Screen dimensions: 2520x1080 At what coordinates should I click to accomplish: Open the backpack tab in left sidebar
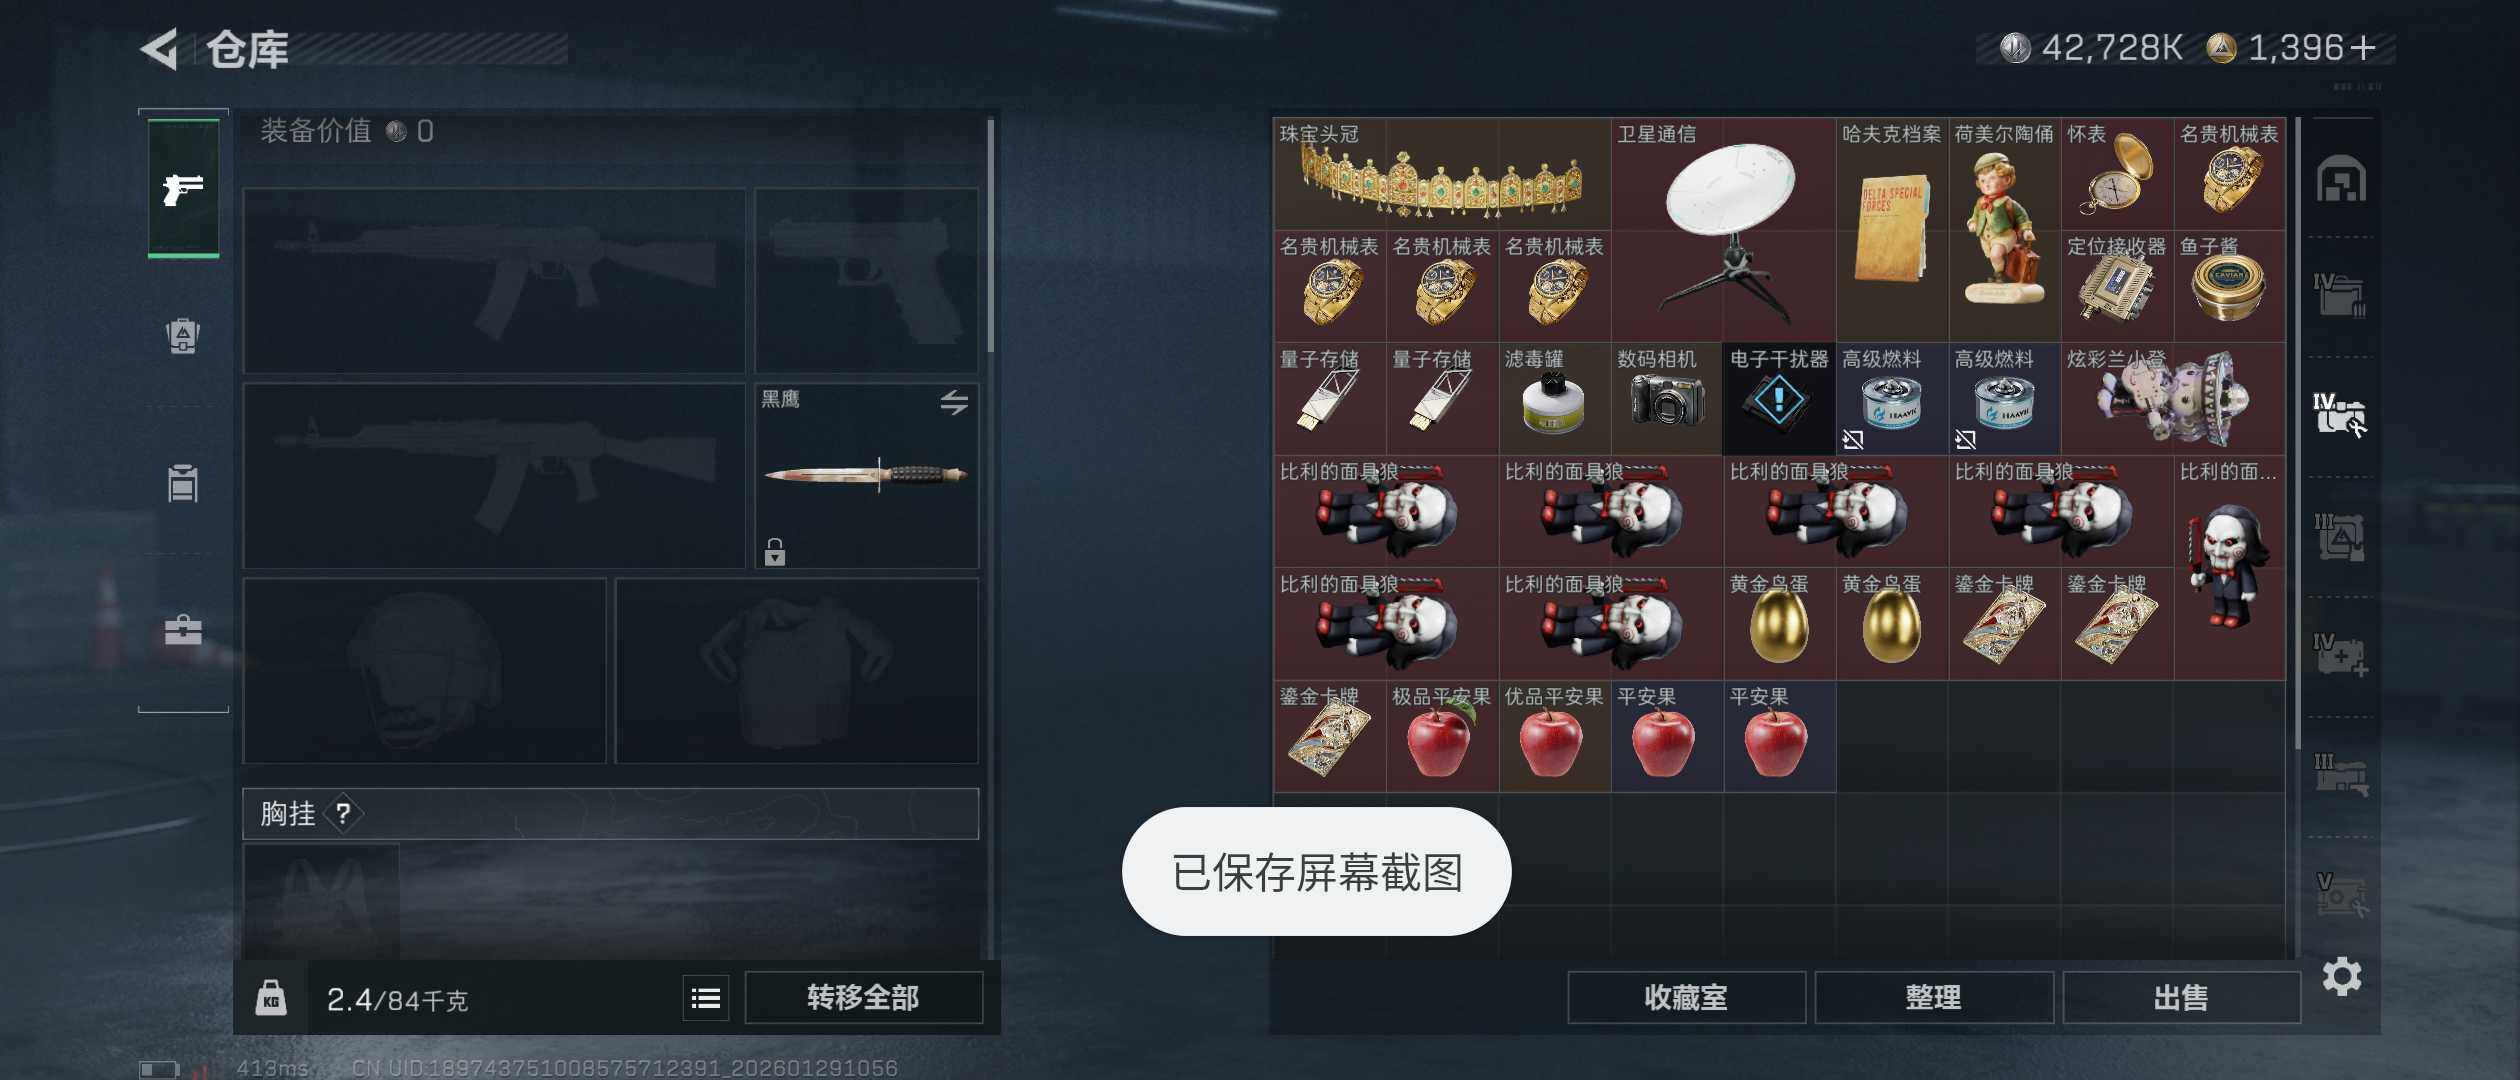coord(183,335)
